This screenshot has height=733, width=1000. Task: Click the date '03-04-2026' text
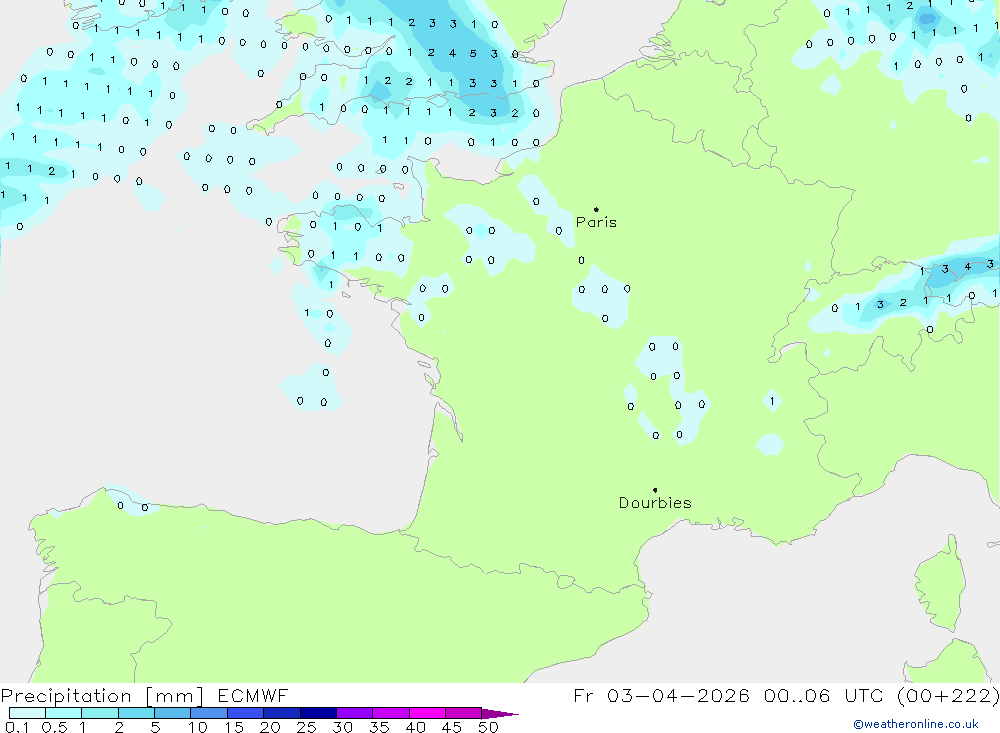(x=678, y=696)
